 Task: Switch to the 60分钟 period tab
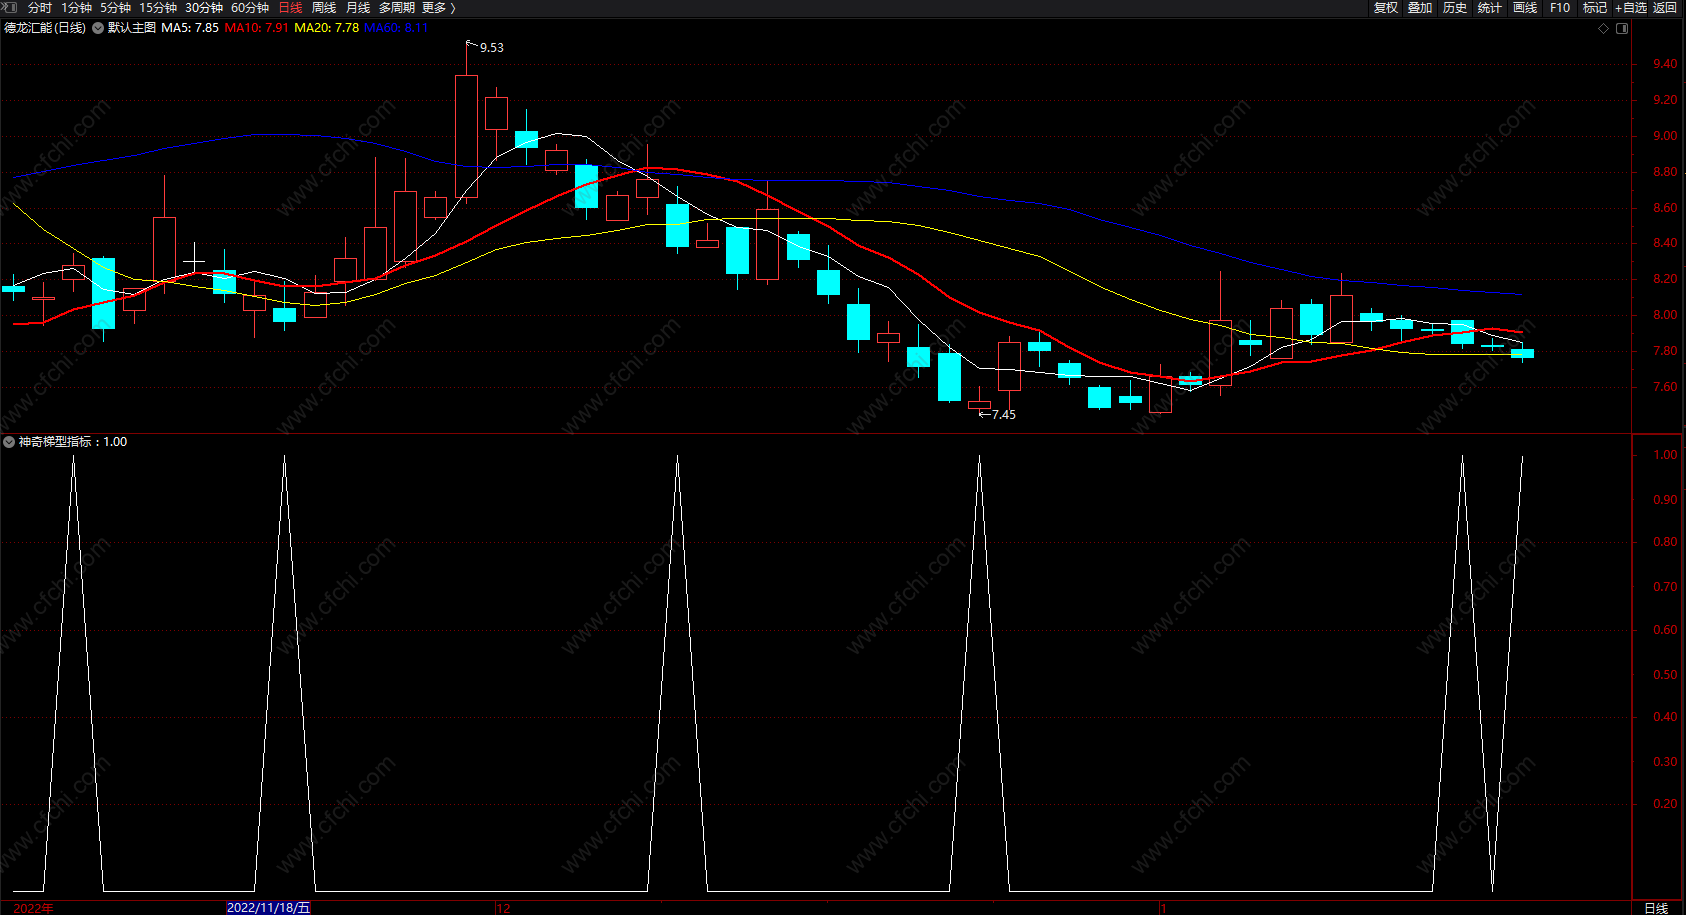pyautogui.click(x=250, y=8)
